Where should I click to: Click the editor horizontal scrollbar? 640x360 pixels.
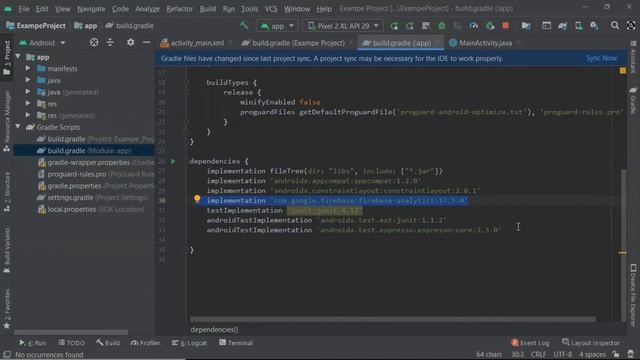[392, 319]
